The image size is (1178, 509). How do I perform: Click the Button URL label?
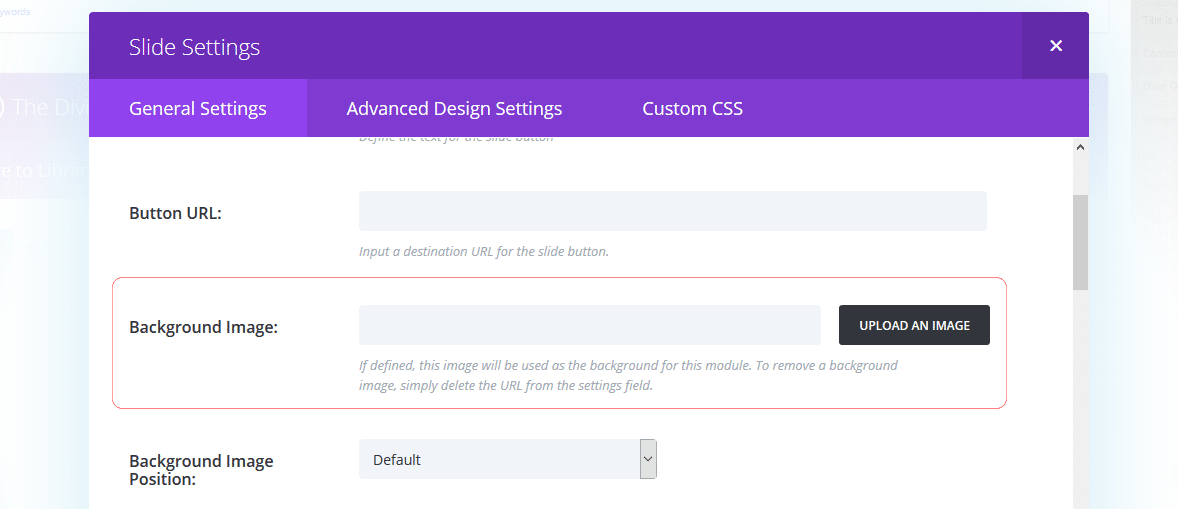176,212
